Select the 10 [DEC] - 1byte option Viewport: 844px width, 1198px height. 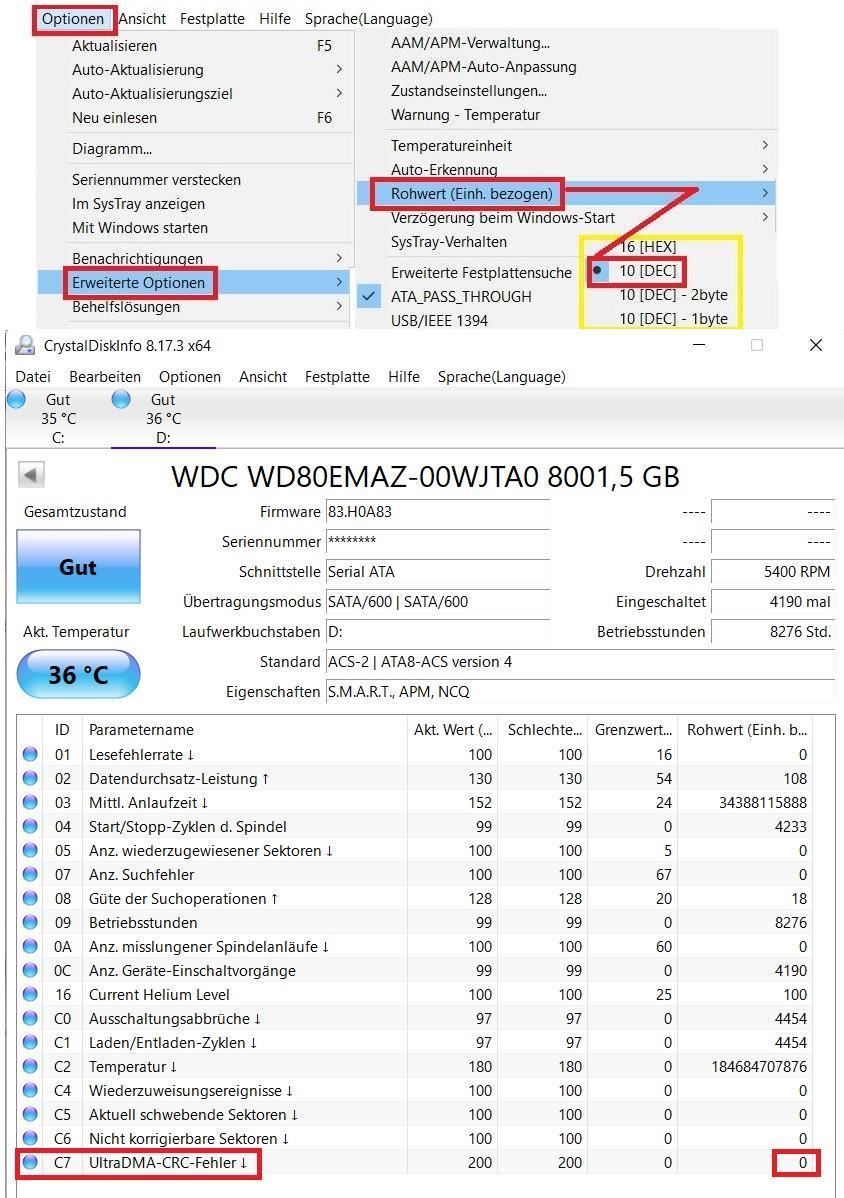tap(673, 319)
